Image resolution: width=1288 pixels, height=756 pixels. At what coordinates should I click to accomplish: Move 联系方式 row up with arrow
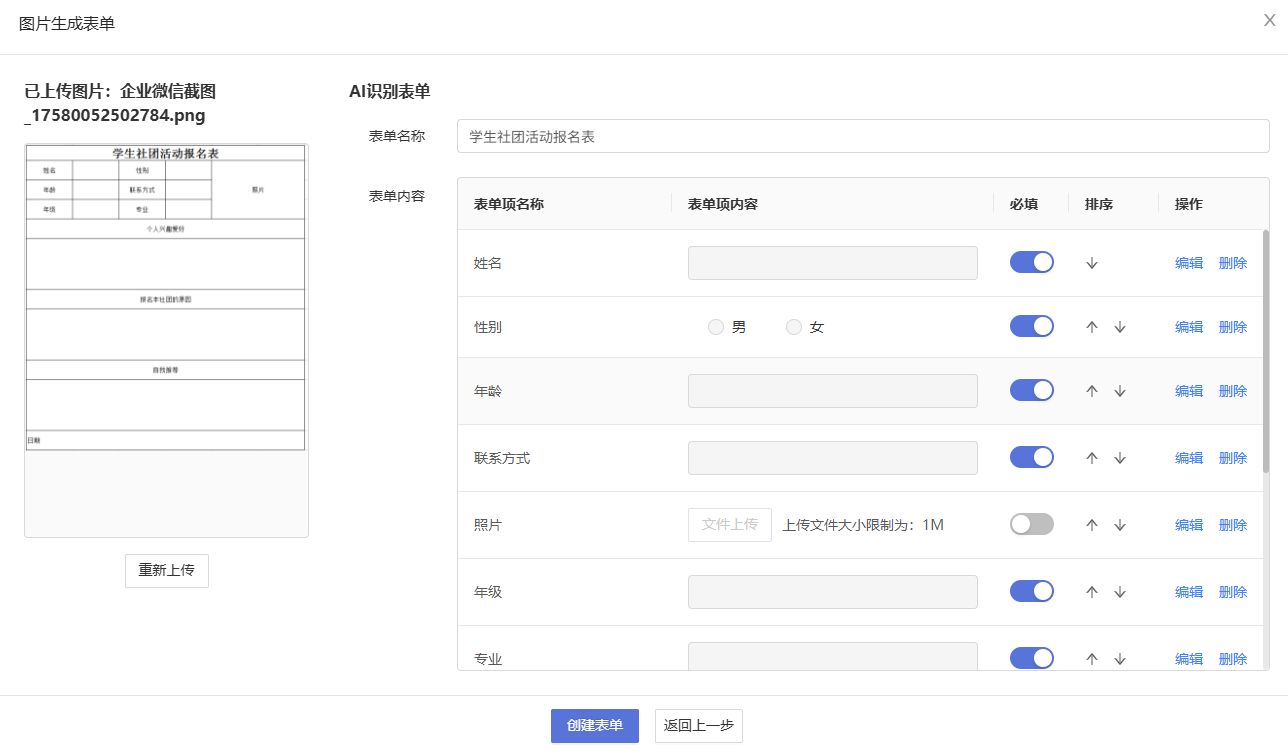[1092, 458]
